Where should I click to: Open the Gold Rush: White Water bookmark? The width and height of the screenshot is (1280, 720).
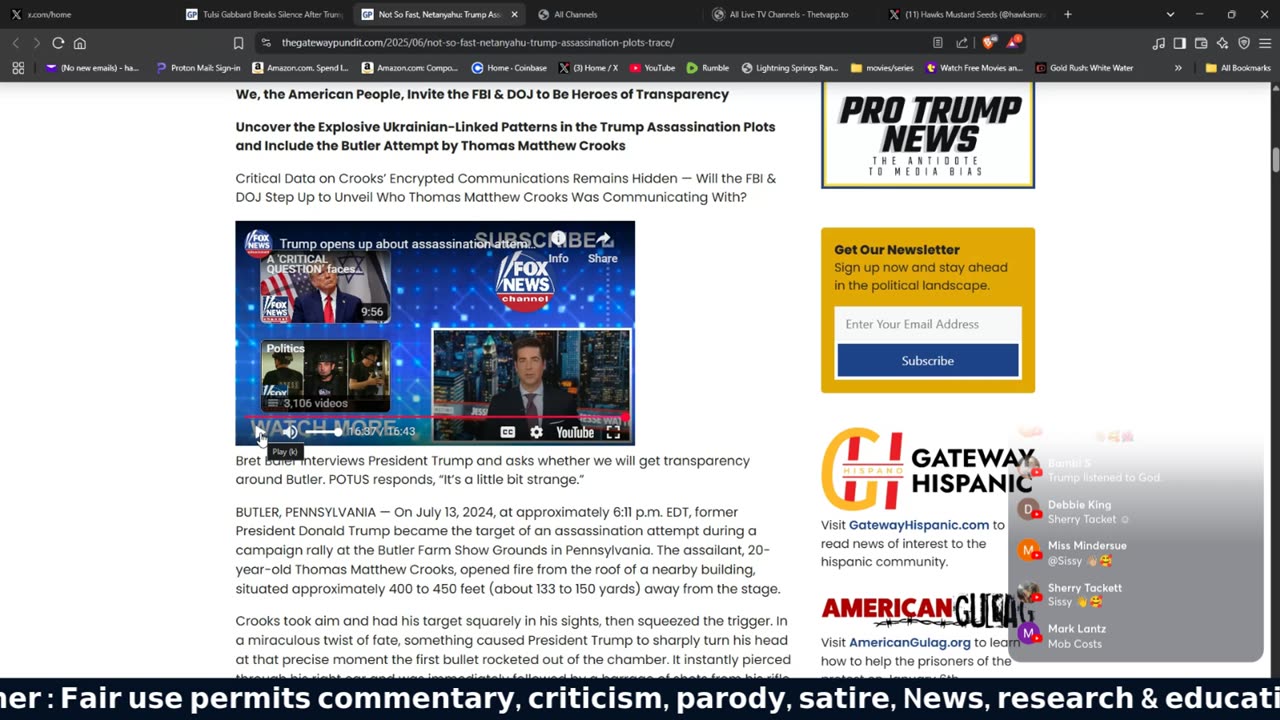click(x=1084, y=68)
